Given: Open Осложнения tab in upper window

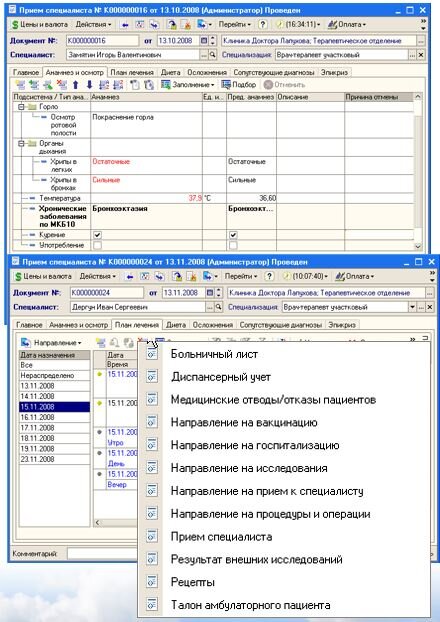Looking at the screenshot, I should click(207, 73).
